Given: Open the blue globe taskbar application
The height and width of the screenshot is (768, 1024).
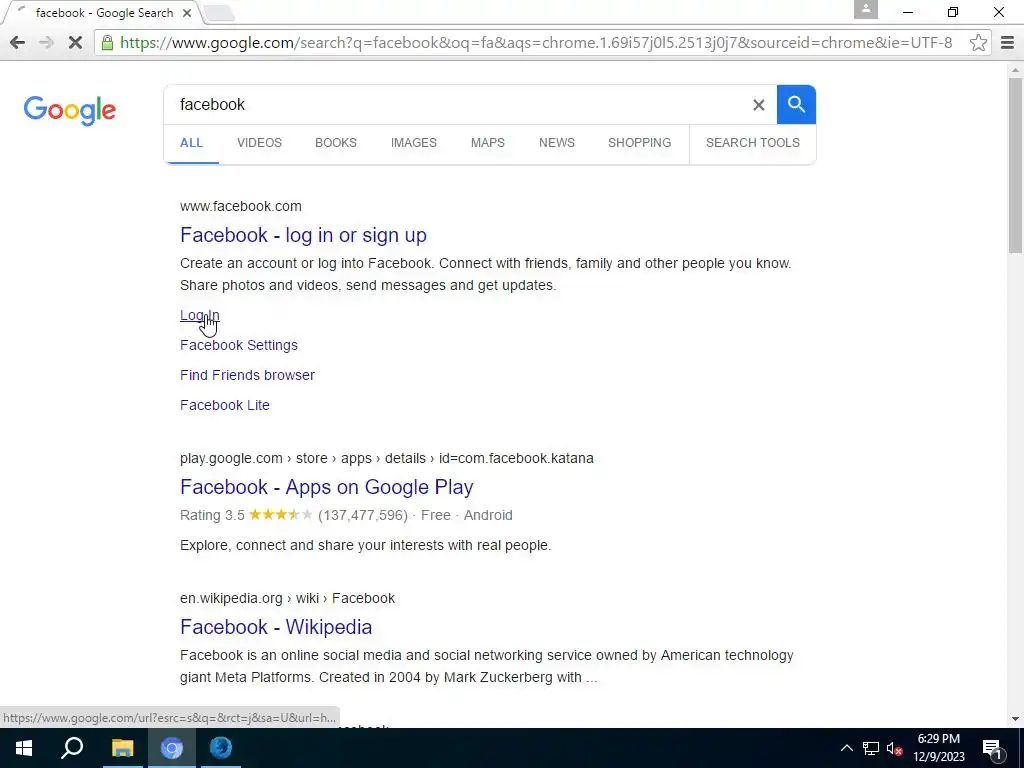Looking at the screenshot, I should click(221, 748).
